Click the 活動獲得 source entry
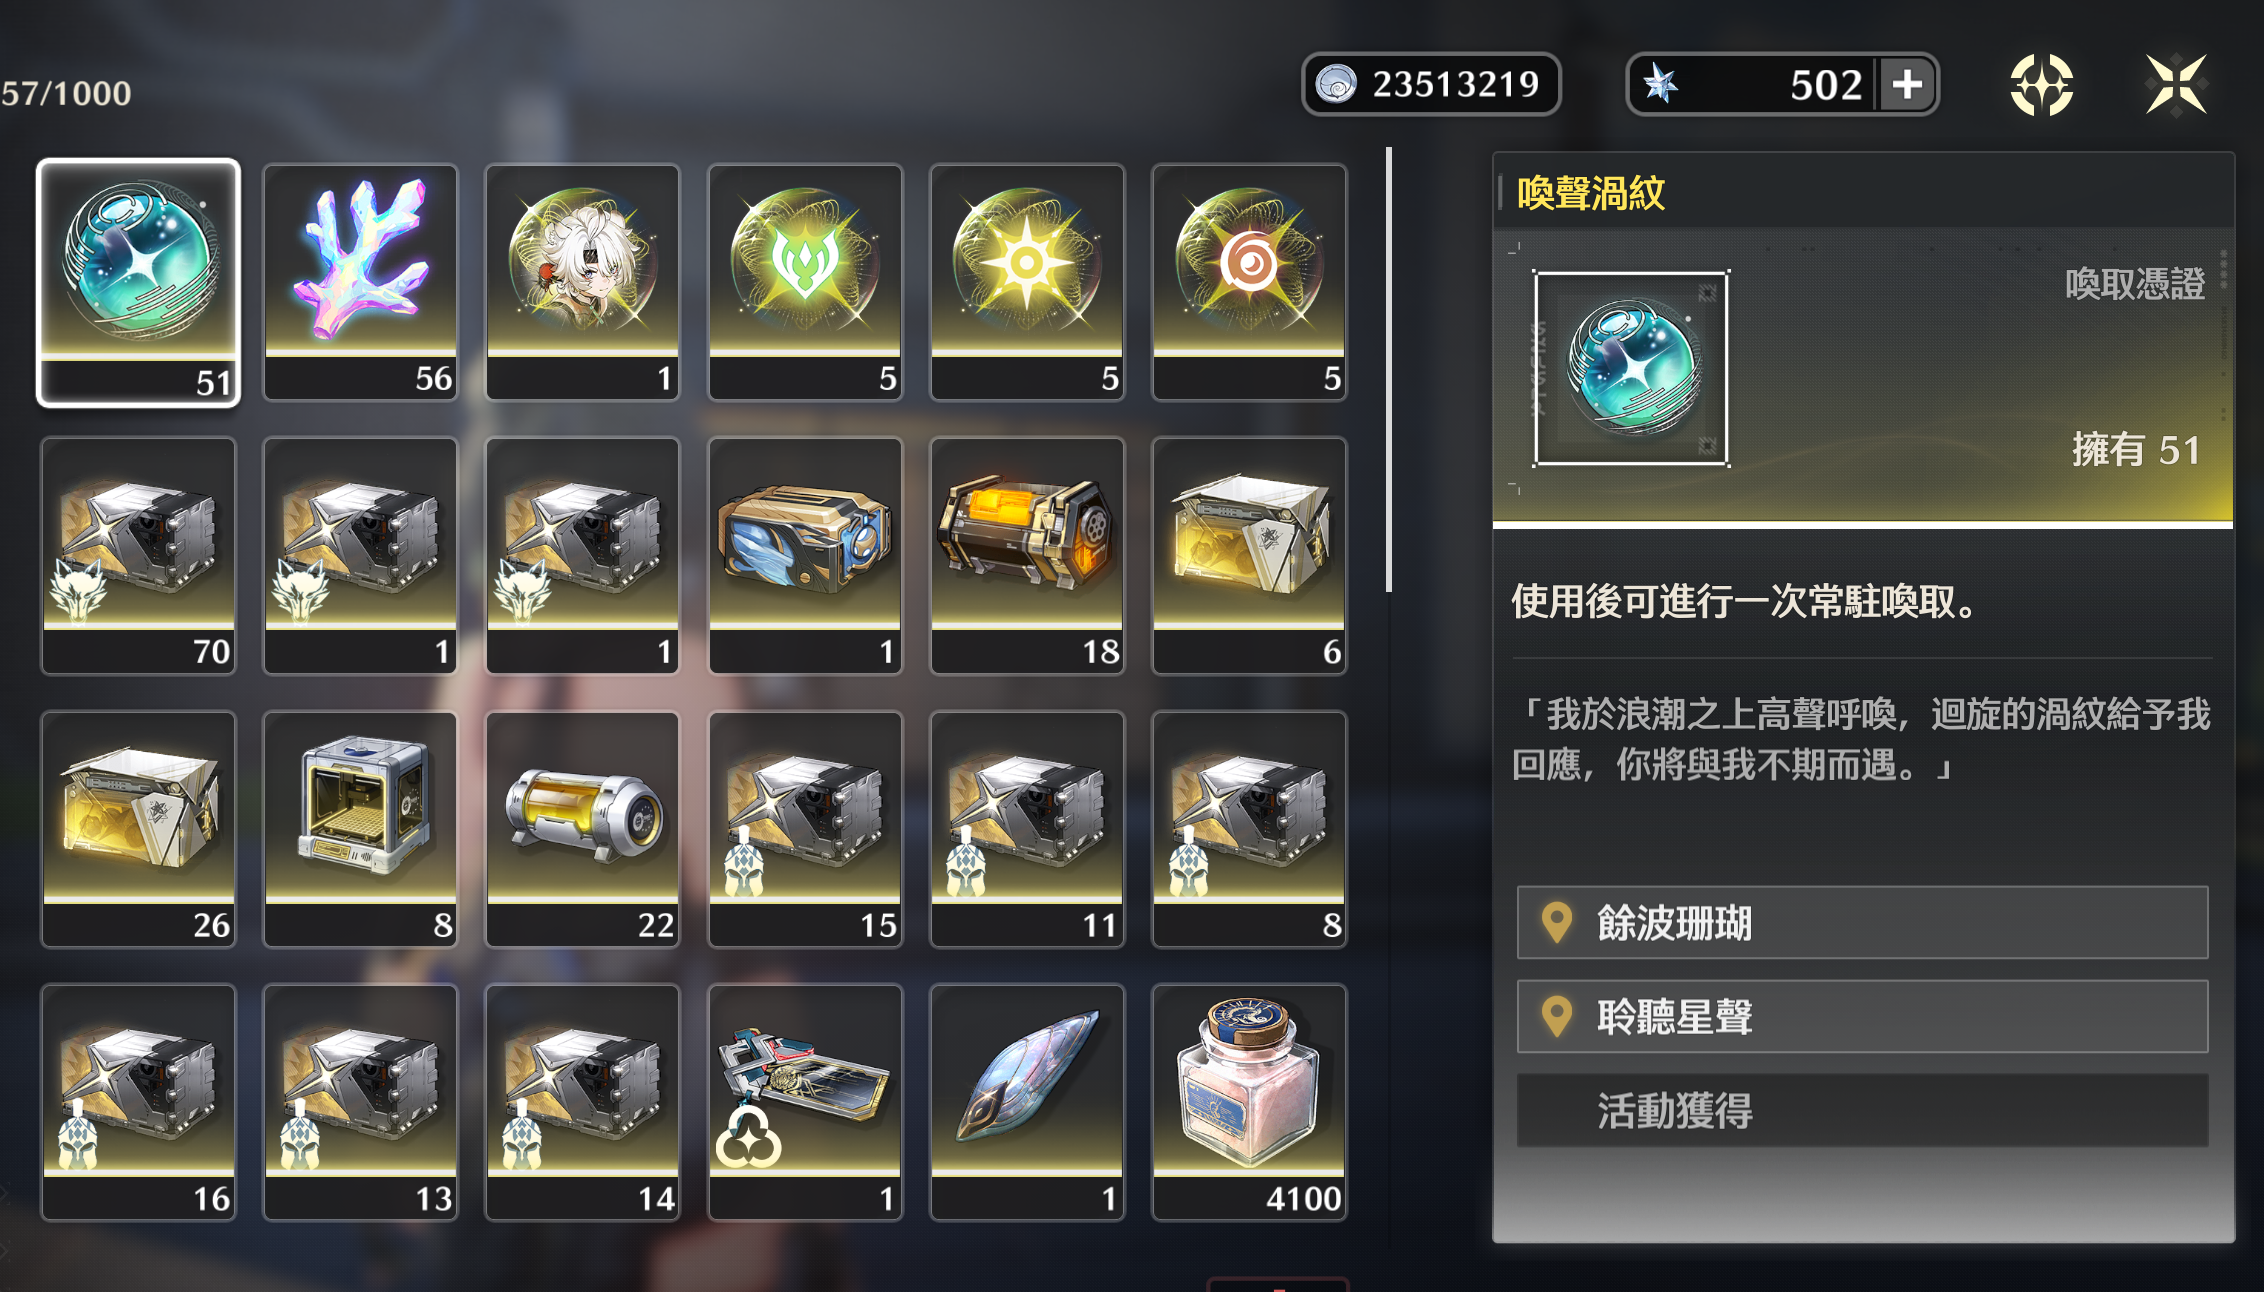2264x1292 pixels. pyautogui.click(x=1862, y=1110)
